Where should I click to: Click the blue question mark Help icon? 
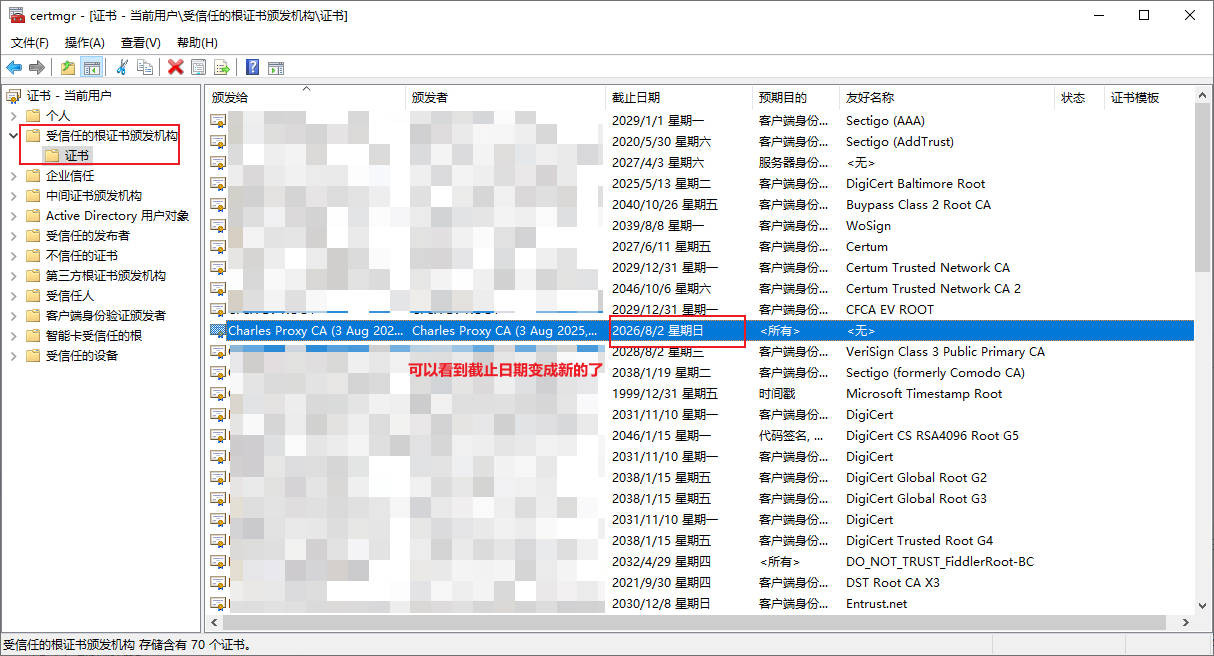253,67
